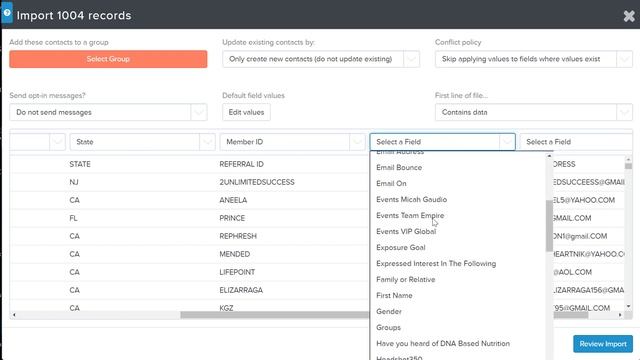
Task: Click the table scroll left arrow
Action: tap(14, 315)
